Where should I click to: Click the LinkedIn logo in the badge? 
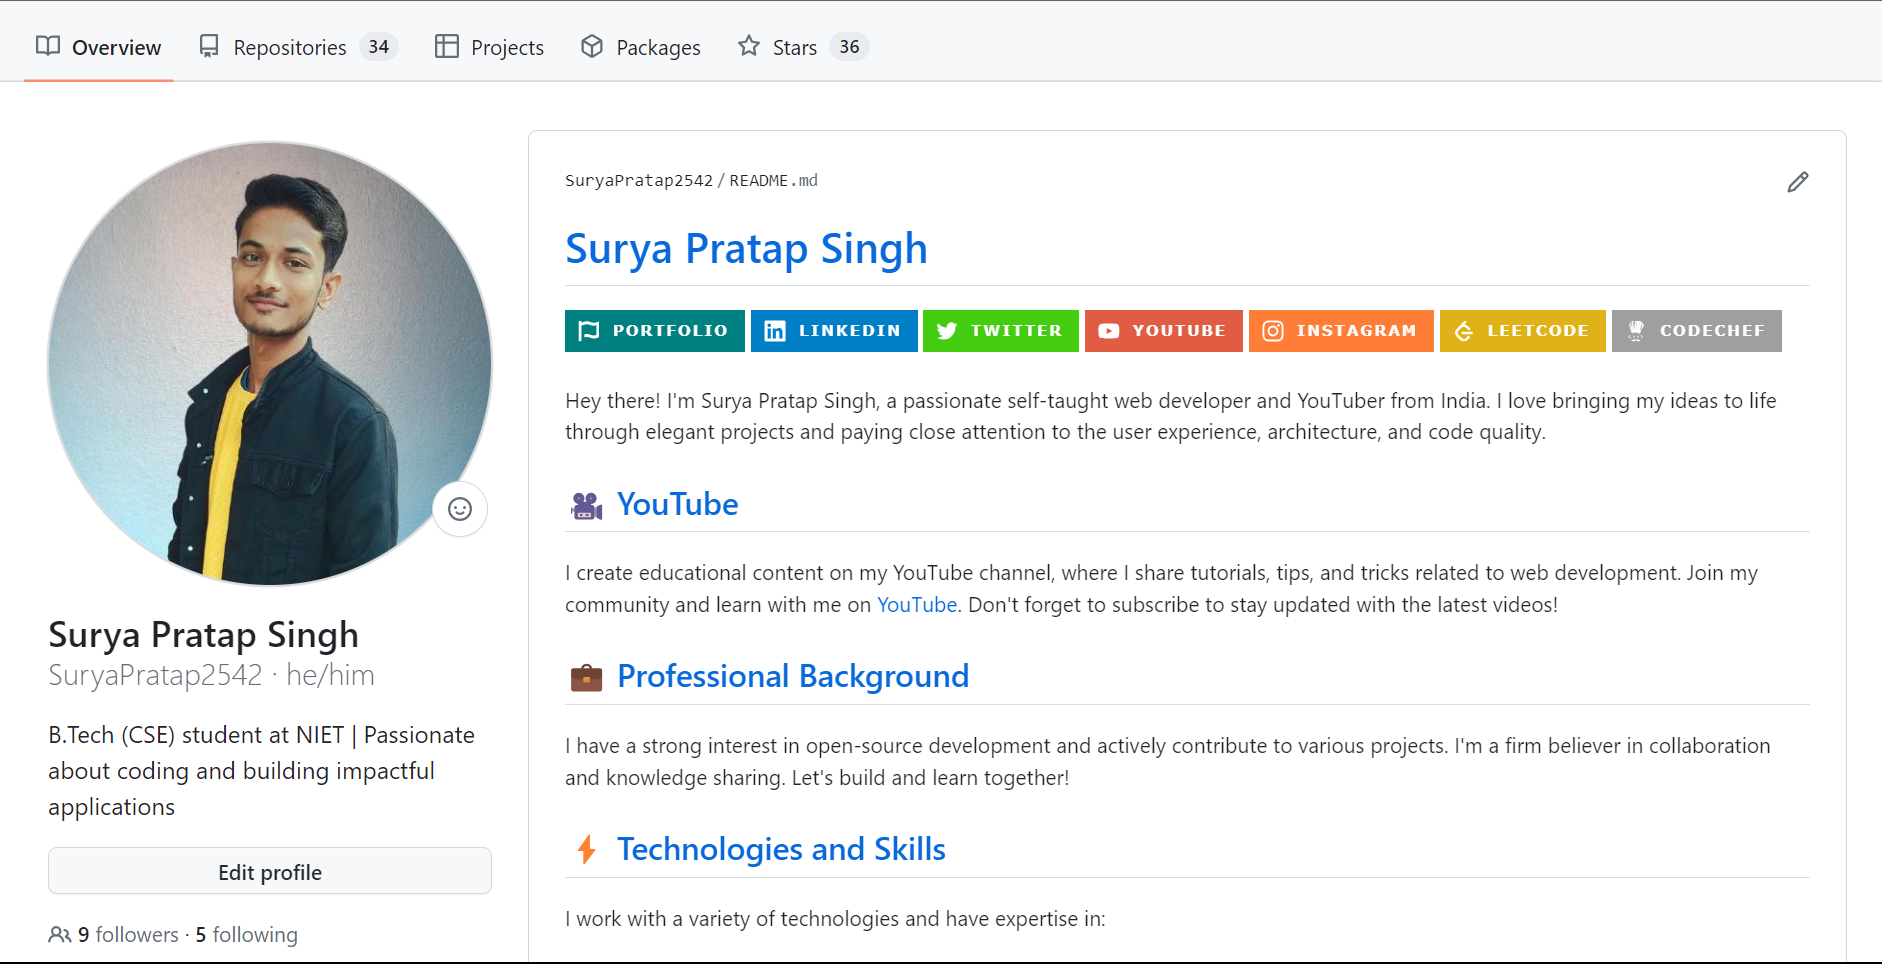coord(775,331)
